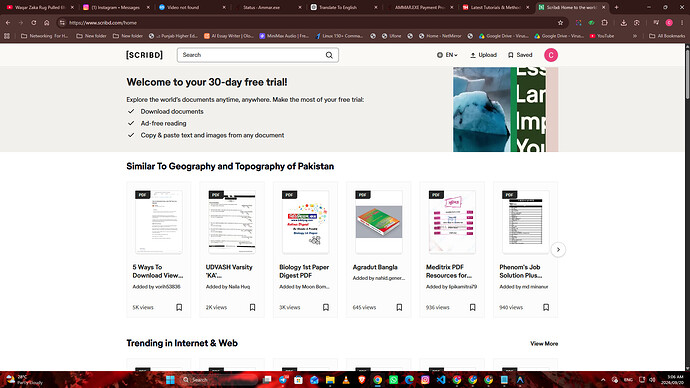Open Windows Start menu
This screenshot has height=388, width=690.
(170, 380)
